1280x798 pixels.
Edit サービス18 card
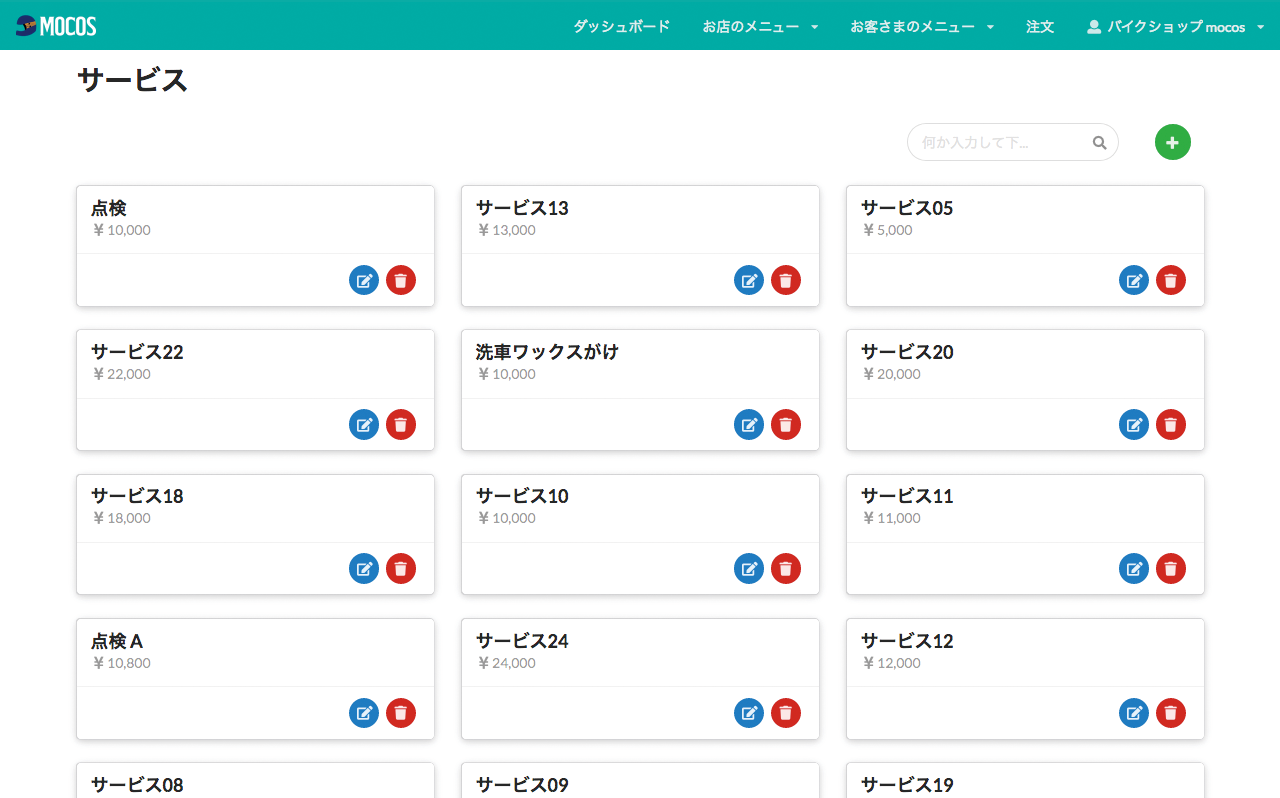click(x=364, y=568)
